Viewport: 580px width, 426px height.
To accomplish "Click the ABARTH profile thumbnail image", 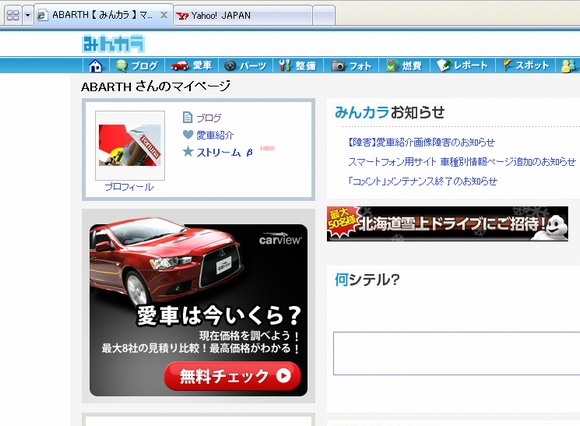I will pos(130,145).
